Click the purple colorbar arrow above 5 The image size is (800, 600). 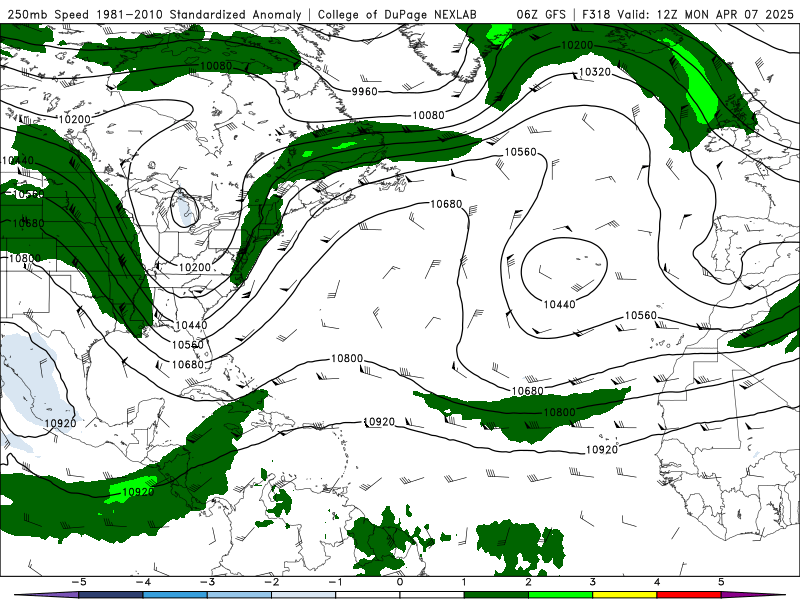(x=753, y=595)
